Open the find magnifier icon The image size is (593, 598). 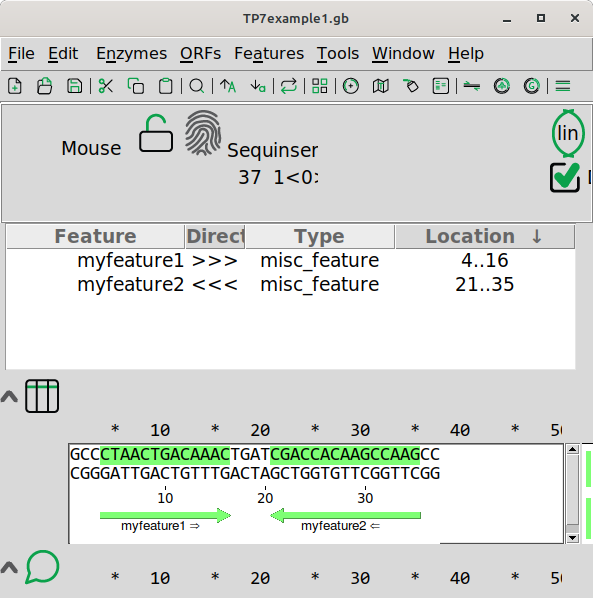click(x=197, y=86)
